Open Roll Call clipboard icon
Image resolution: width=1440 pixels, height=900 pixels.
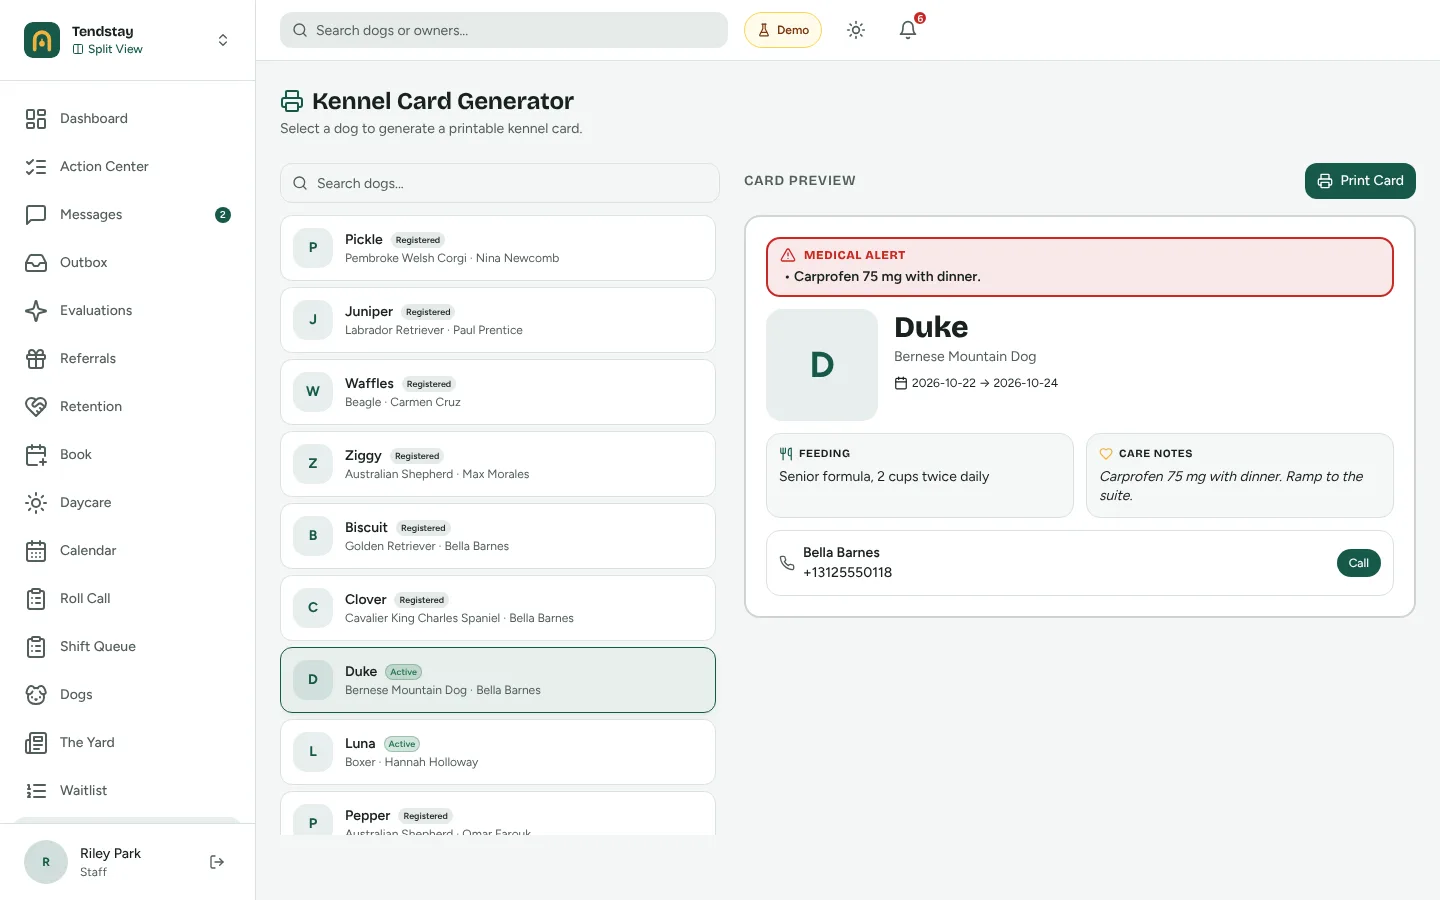pyautogui.click(x=36, y=599)
